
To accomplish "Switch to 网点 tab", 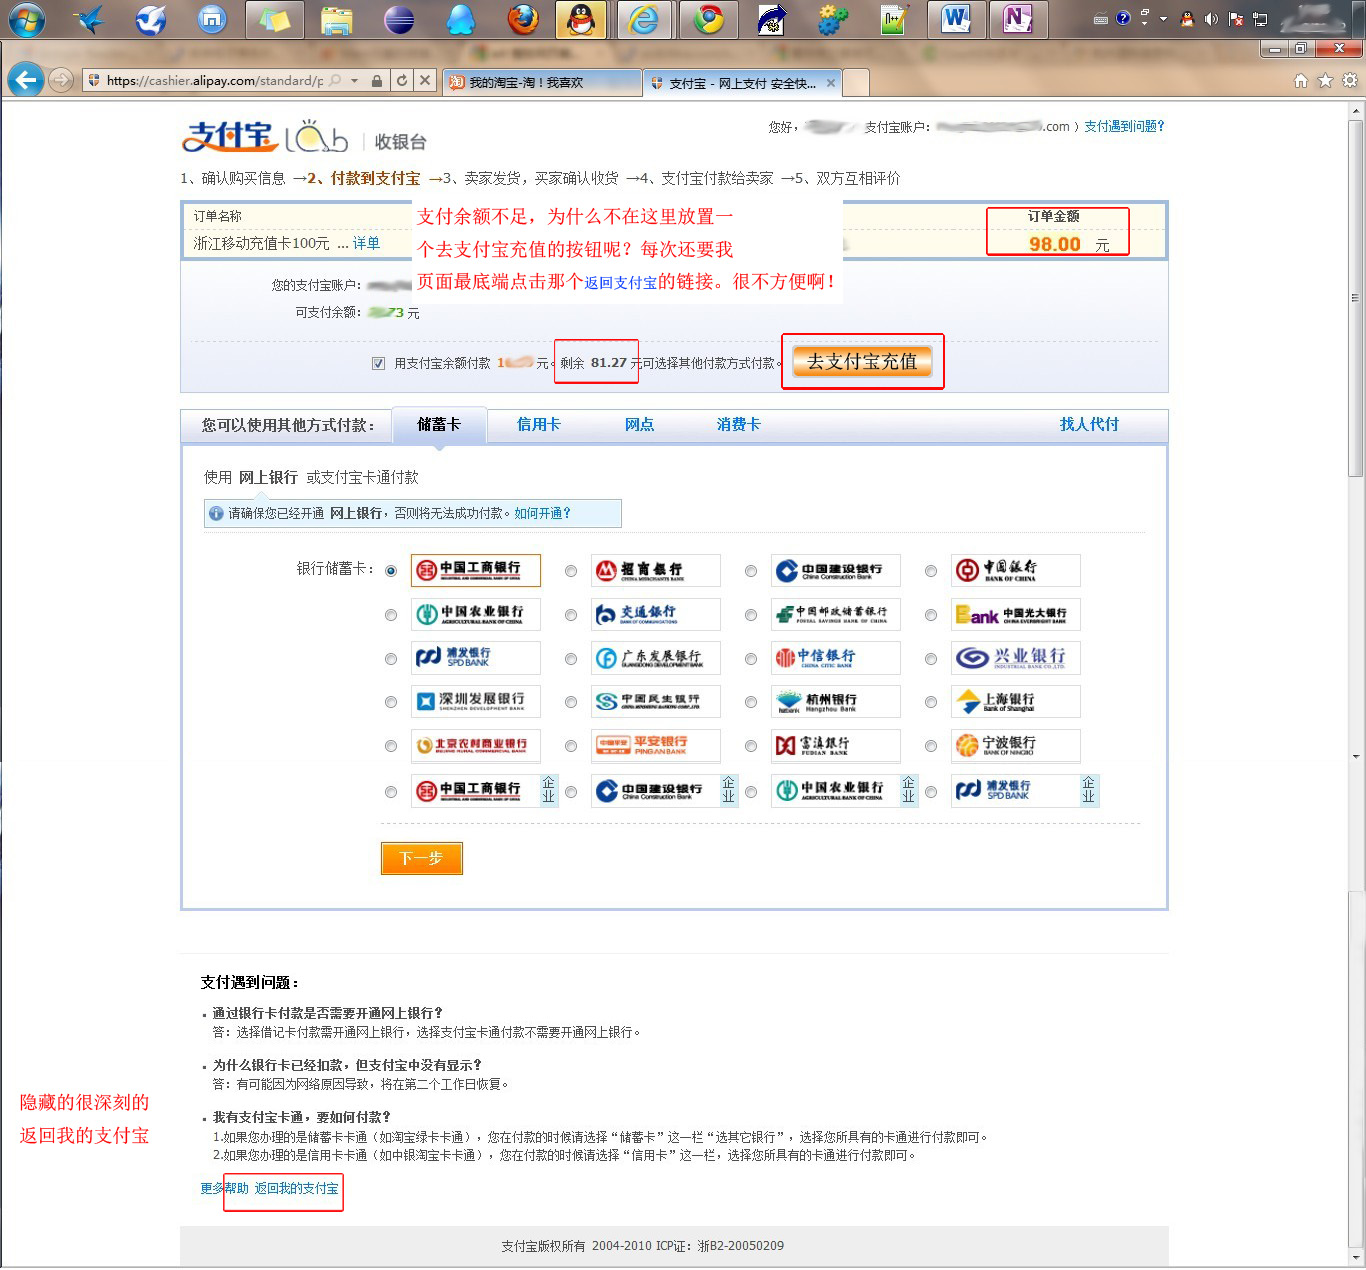I will (639, 424).
